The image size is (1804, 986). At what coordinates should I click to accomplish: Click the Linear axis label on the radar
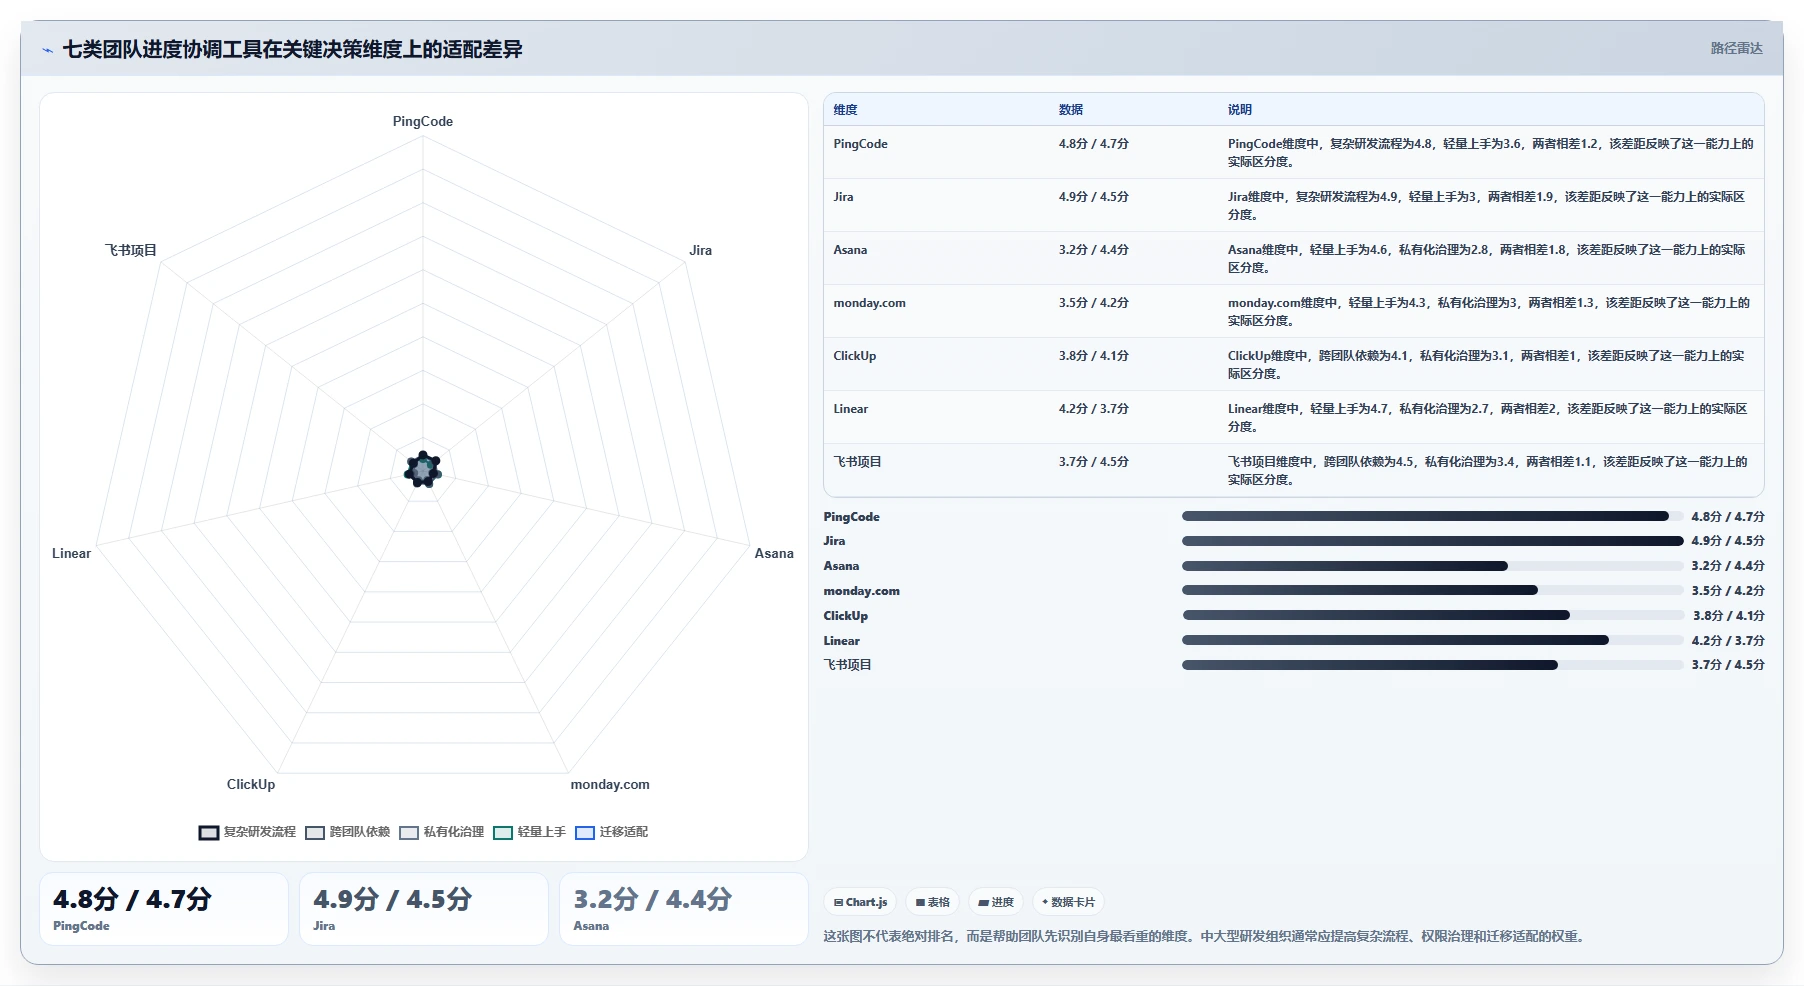(71, 553)
